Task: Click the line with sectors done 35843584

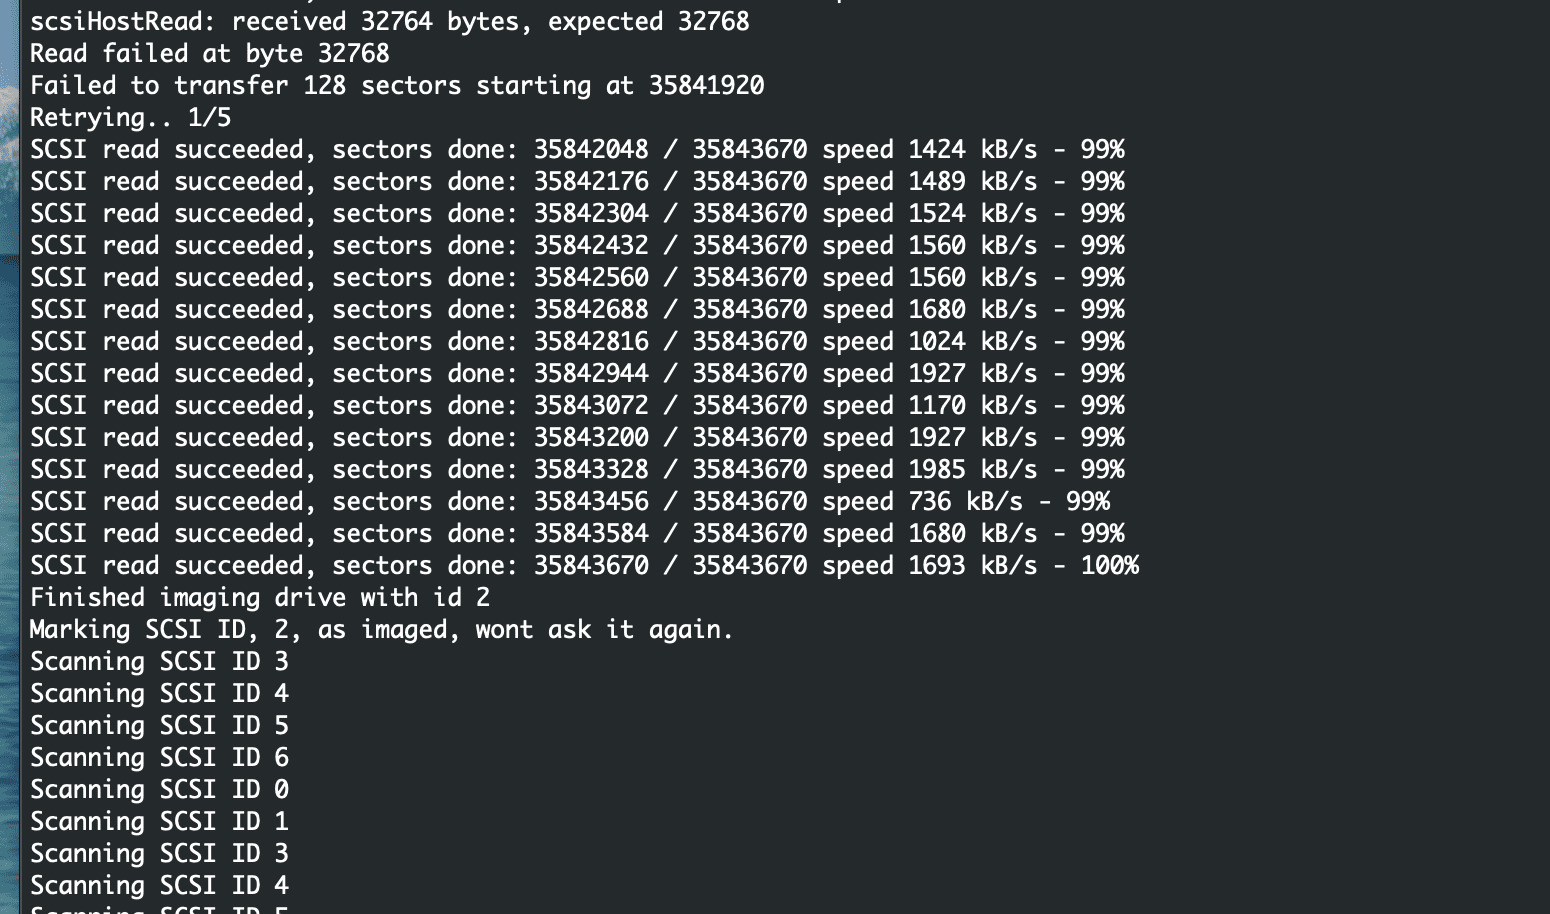Action: click(x=576, y=534)
